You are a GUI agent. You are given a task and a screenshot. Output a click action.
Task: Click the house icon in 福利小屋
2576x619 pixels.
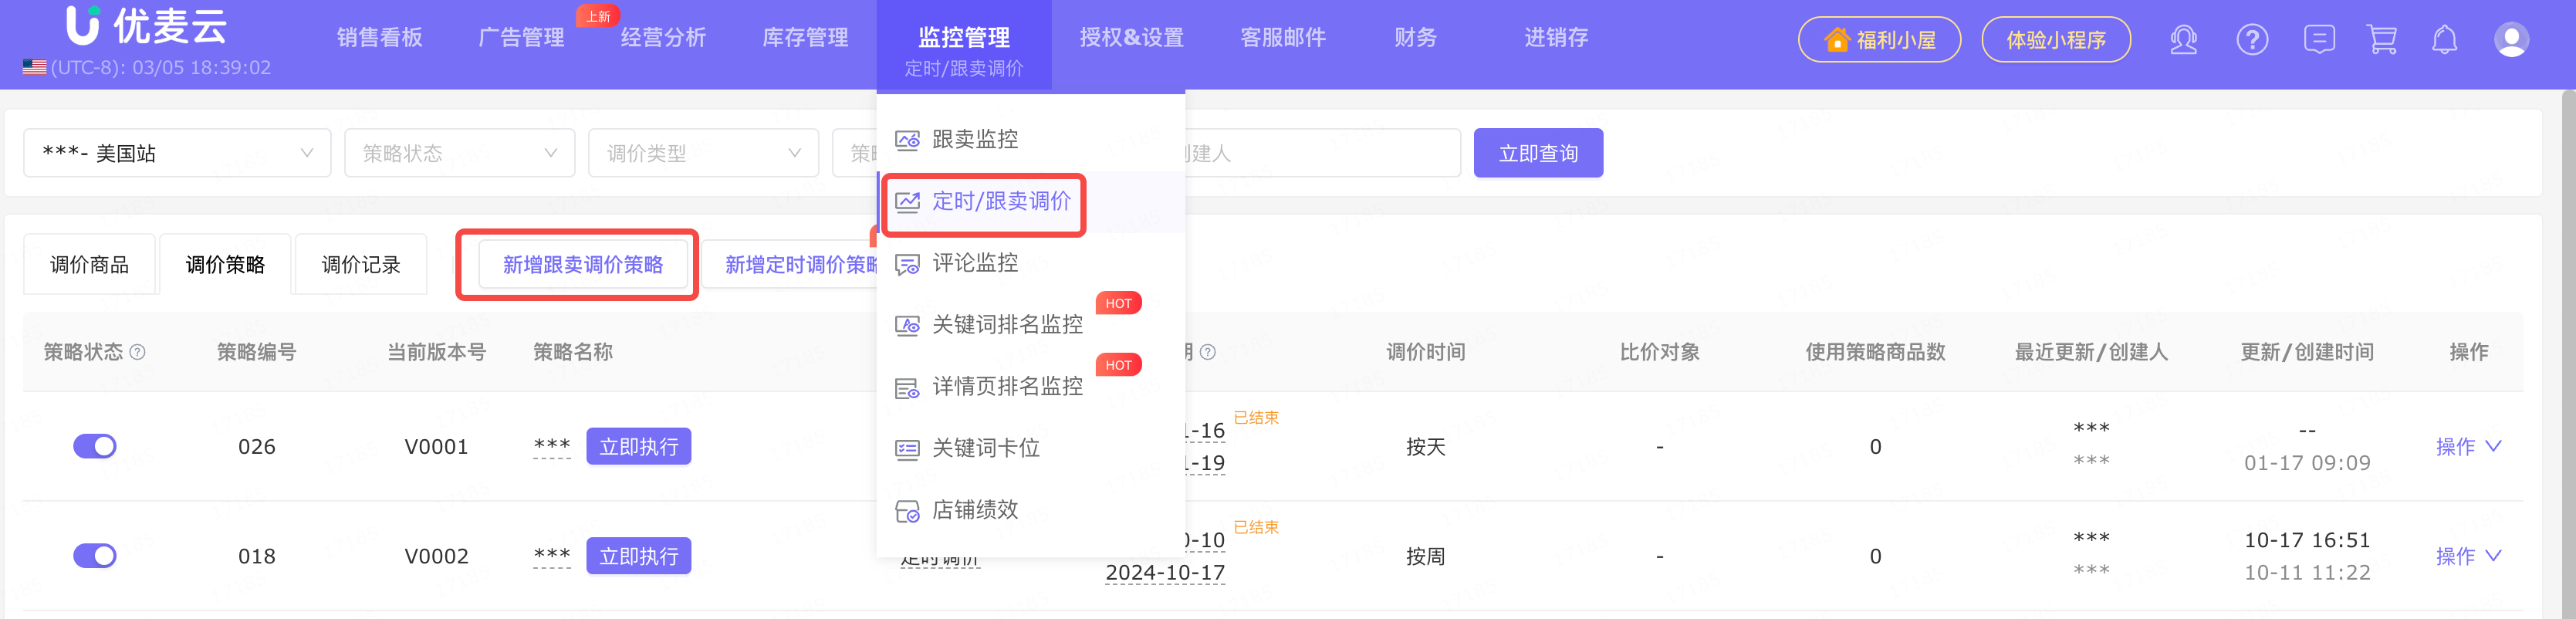click(1837, 40)
